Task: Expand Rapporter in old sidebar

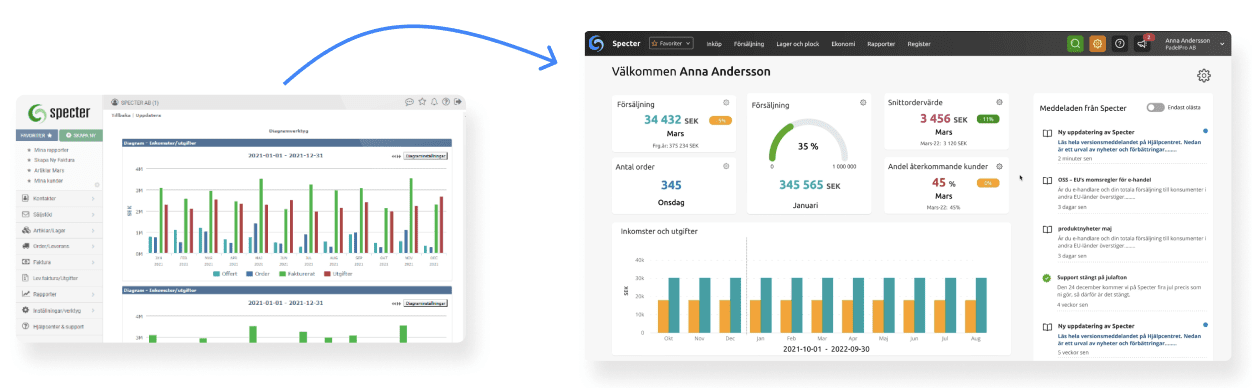Action: point(60,294)
